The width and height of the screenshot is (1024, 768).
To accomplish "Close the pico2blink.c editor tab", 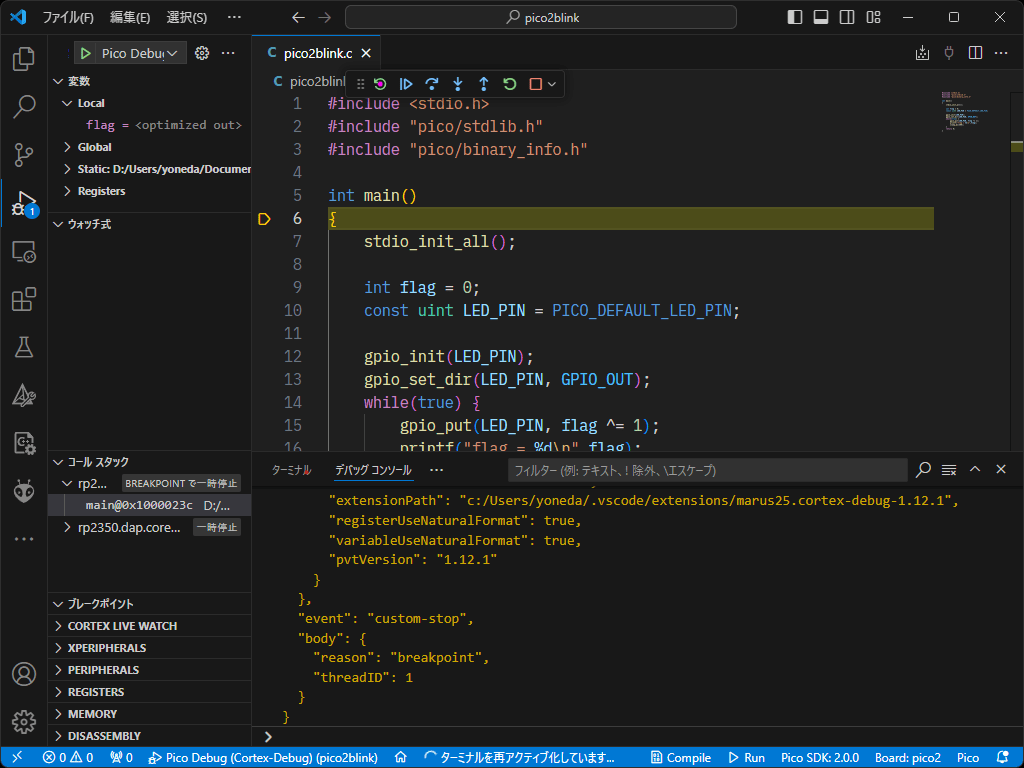I will (366, 54).
